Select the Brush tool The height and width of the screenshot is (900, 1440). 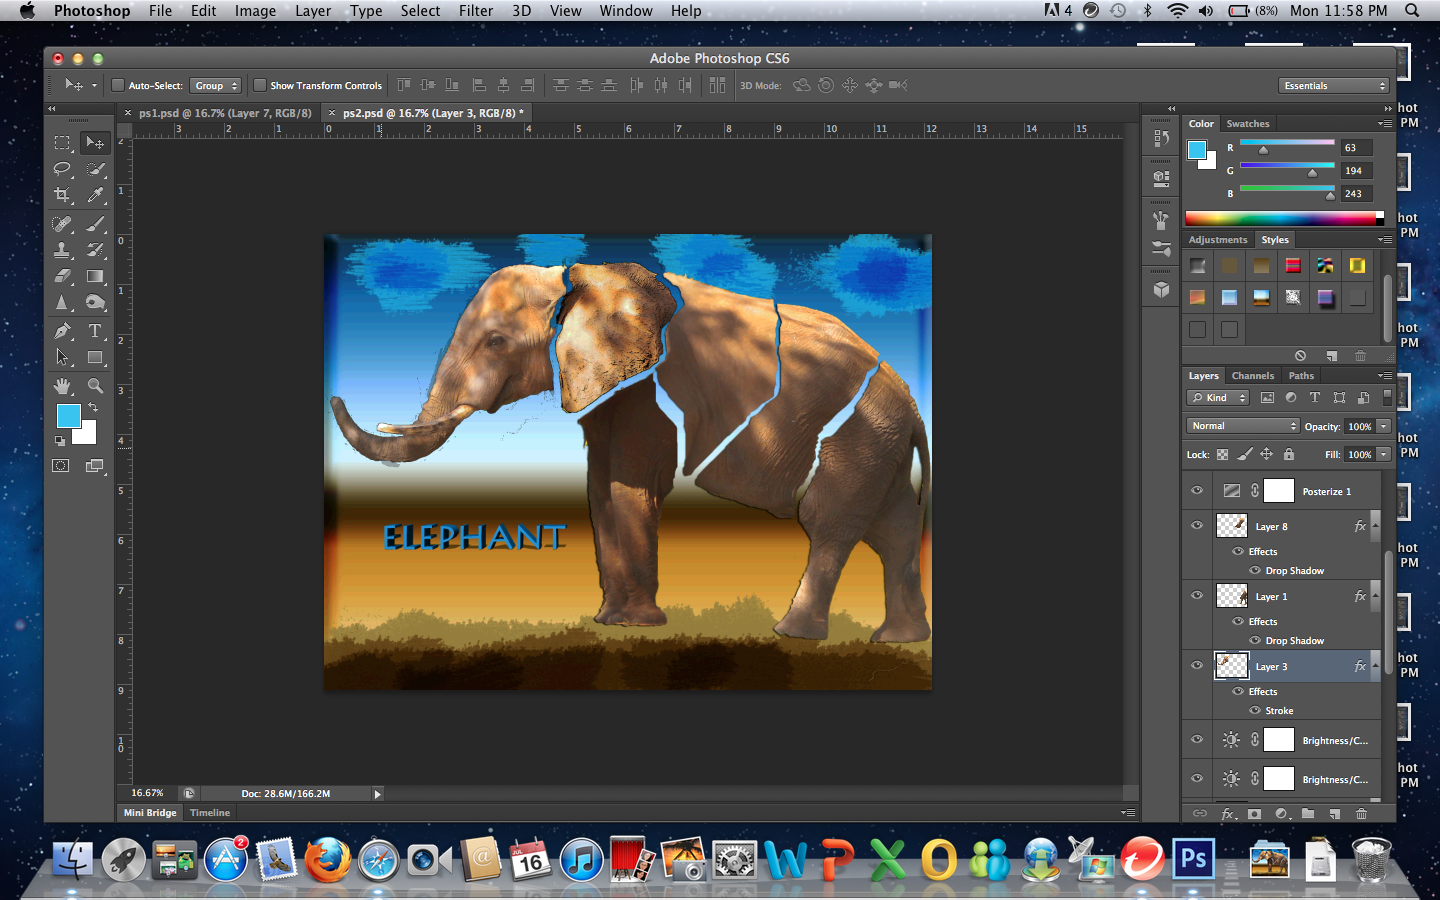point(95,224)
